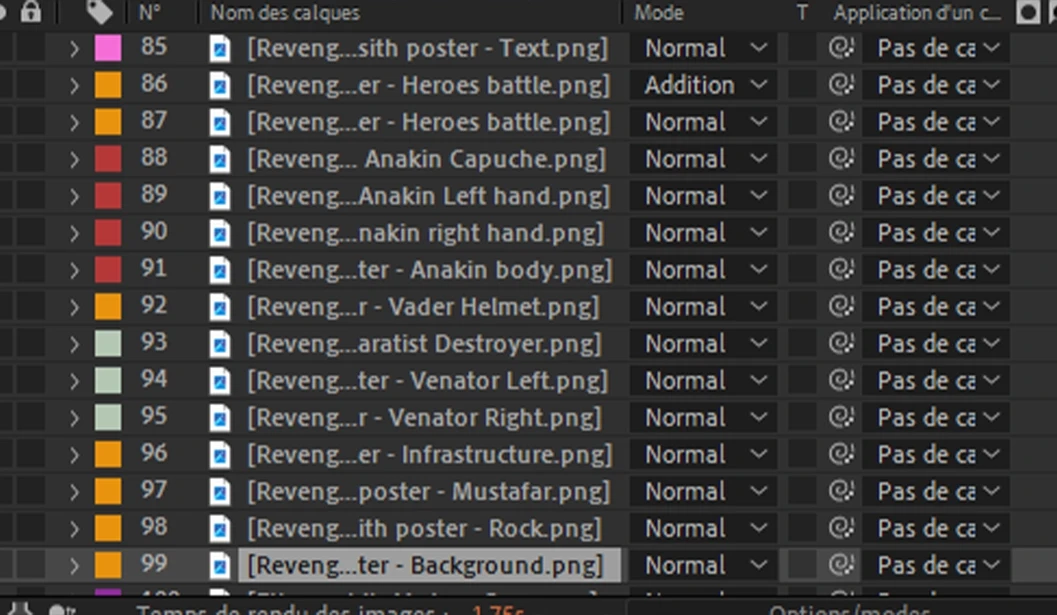This screenshot has height=615, width=1057.
Task: Expand layer 99 Background properties
Action: click(74, 566)
